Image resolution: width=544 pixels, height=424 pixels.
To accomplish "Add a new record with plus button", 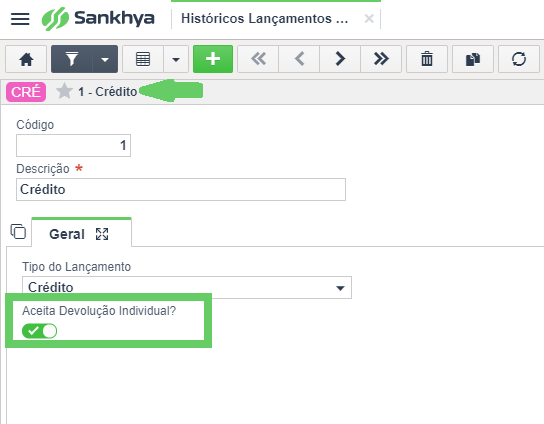I will click(x=213, y=59).
